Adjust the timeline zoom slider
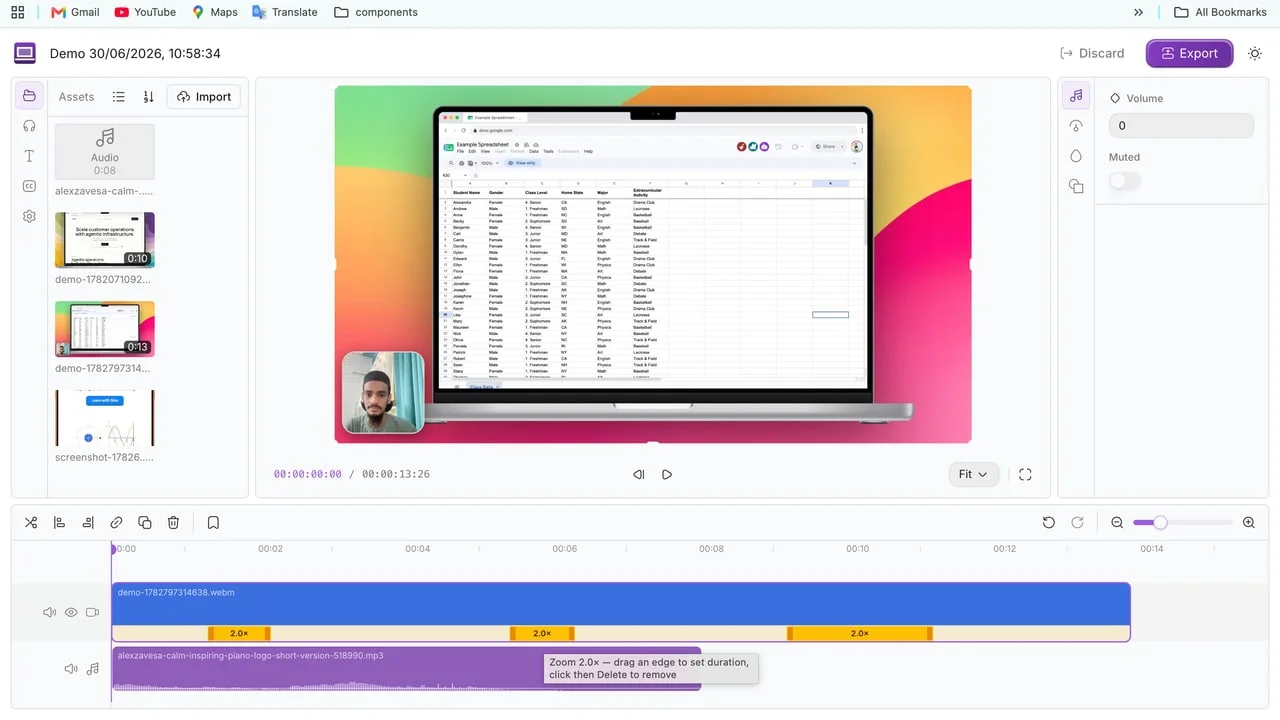 [1160, 522]
